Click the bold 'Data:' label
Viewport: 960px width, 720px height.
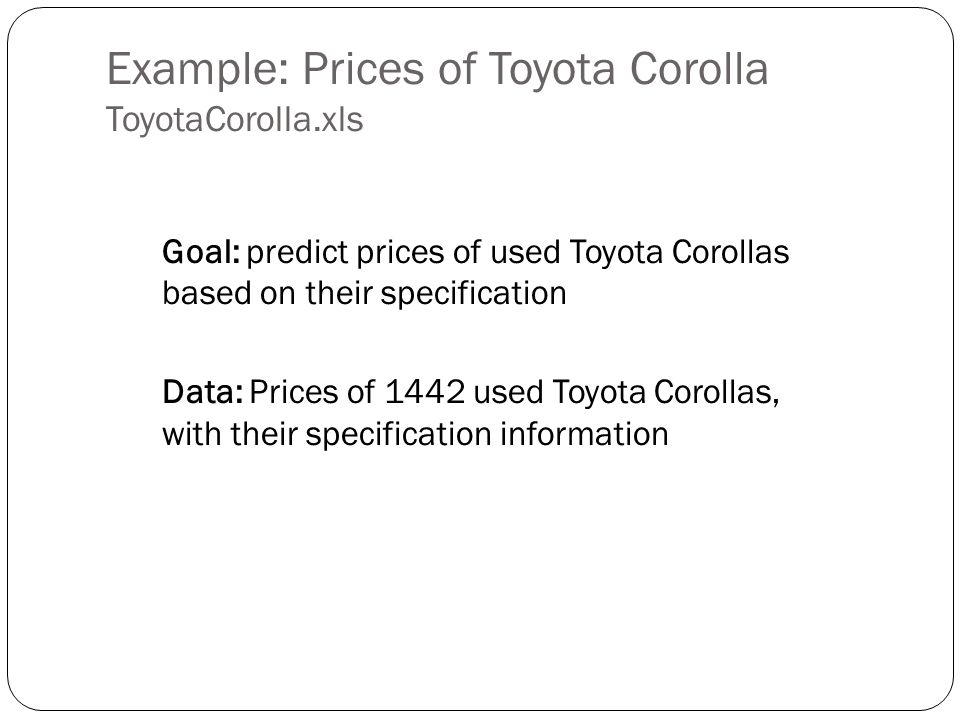pyautogui.click(x=203, y=392)
